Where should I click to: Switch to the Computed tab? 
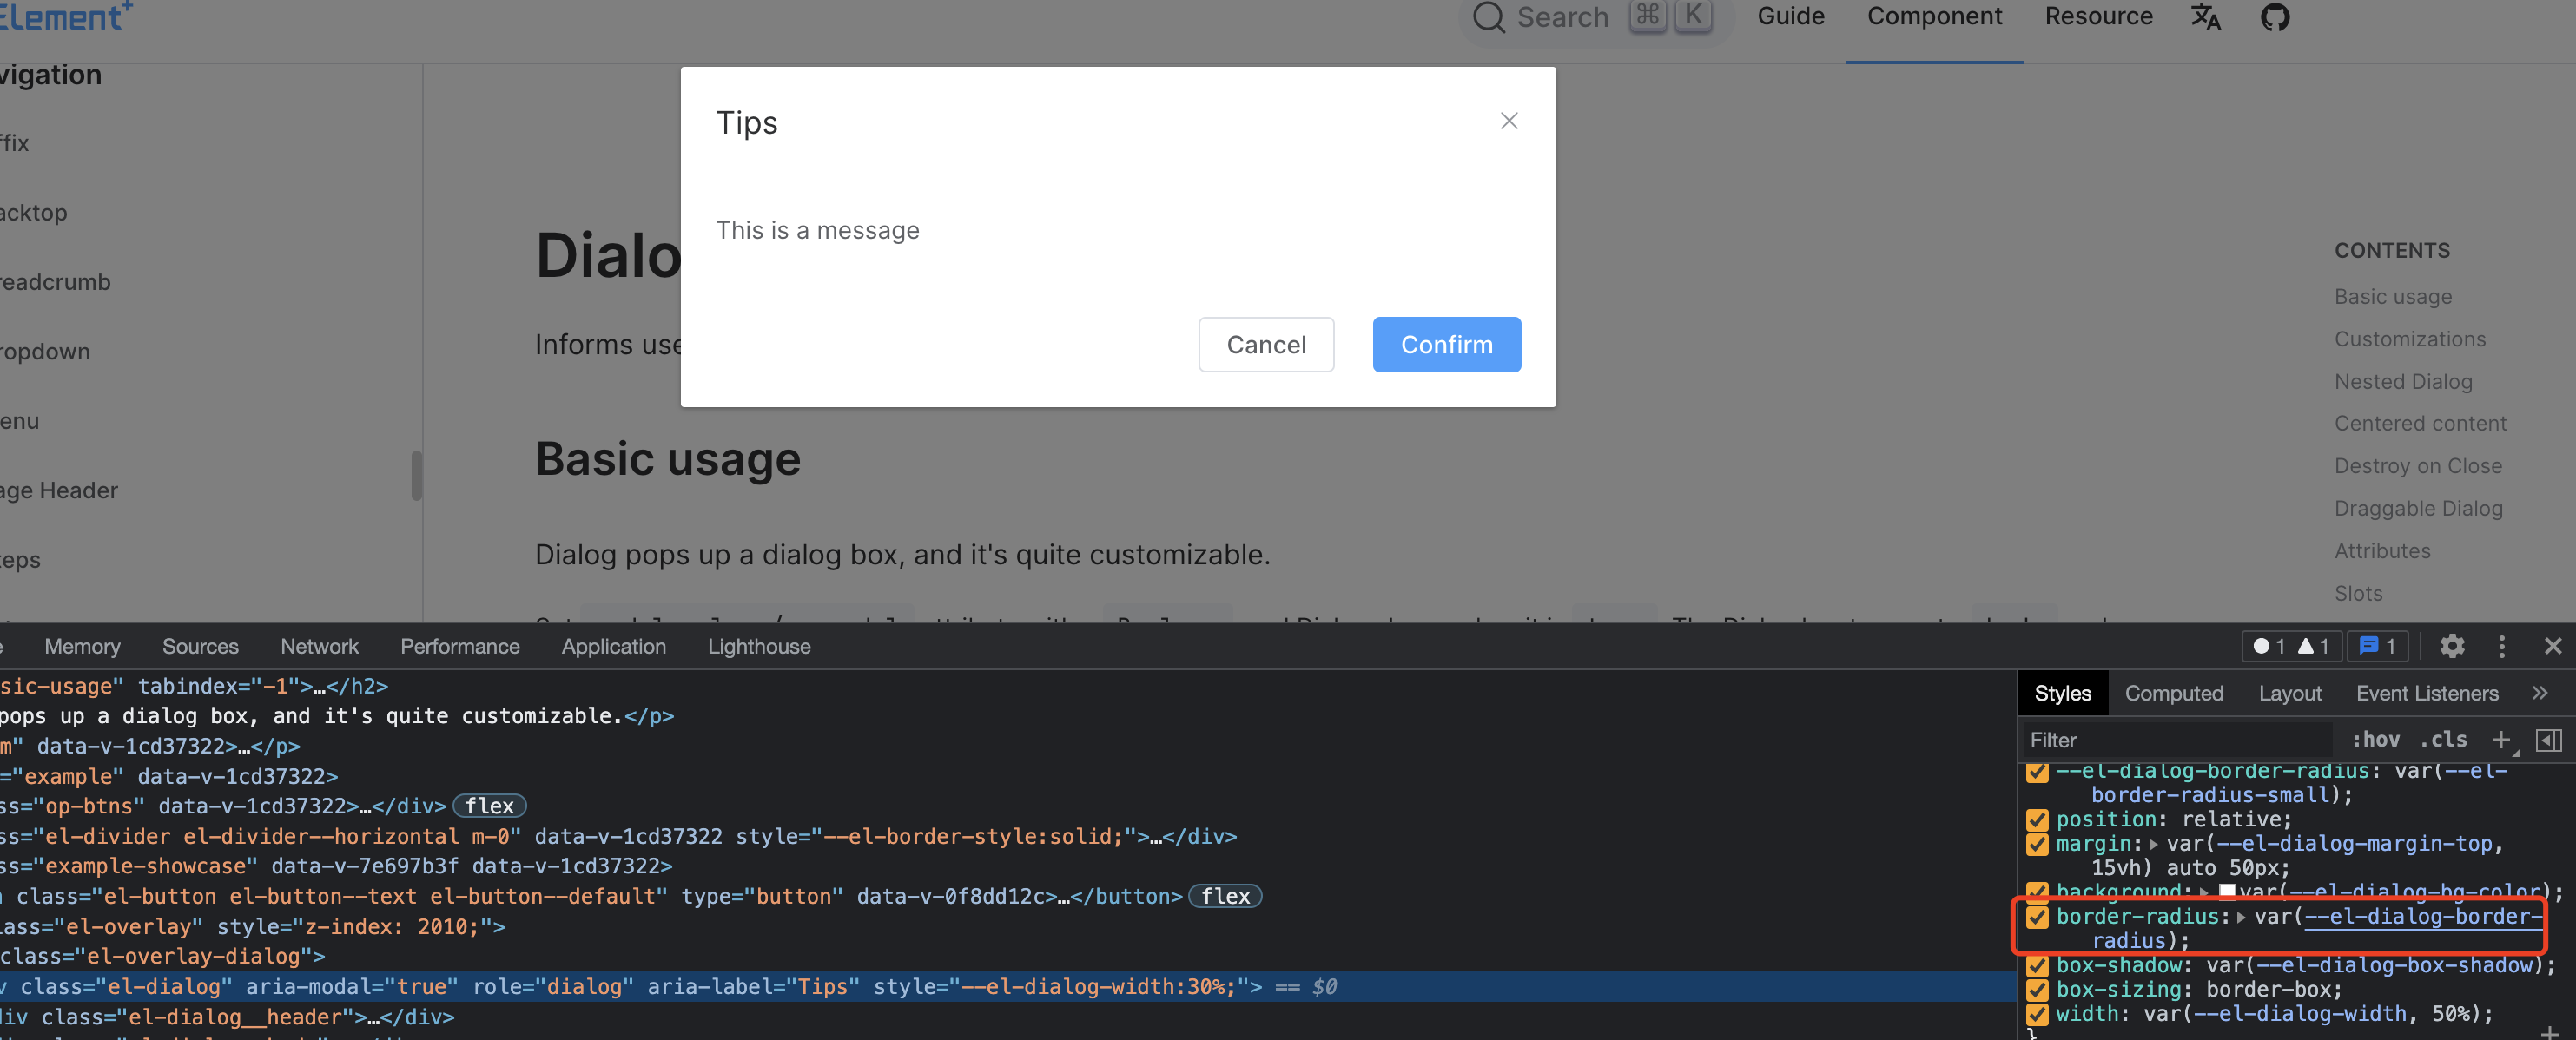[x=2173, y=693]
